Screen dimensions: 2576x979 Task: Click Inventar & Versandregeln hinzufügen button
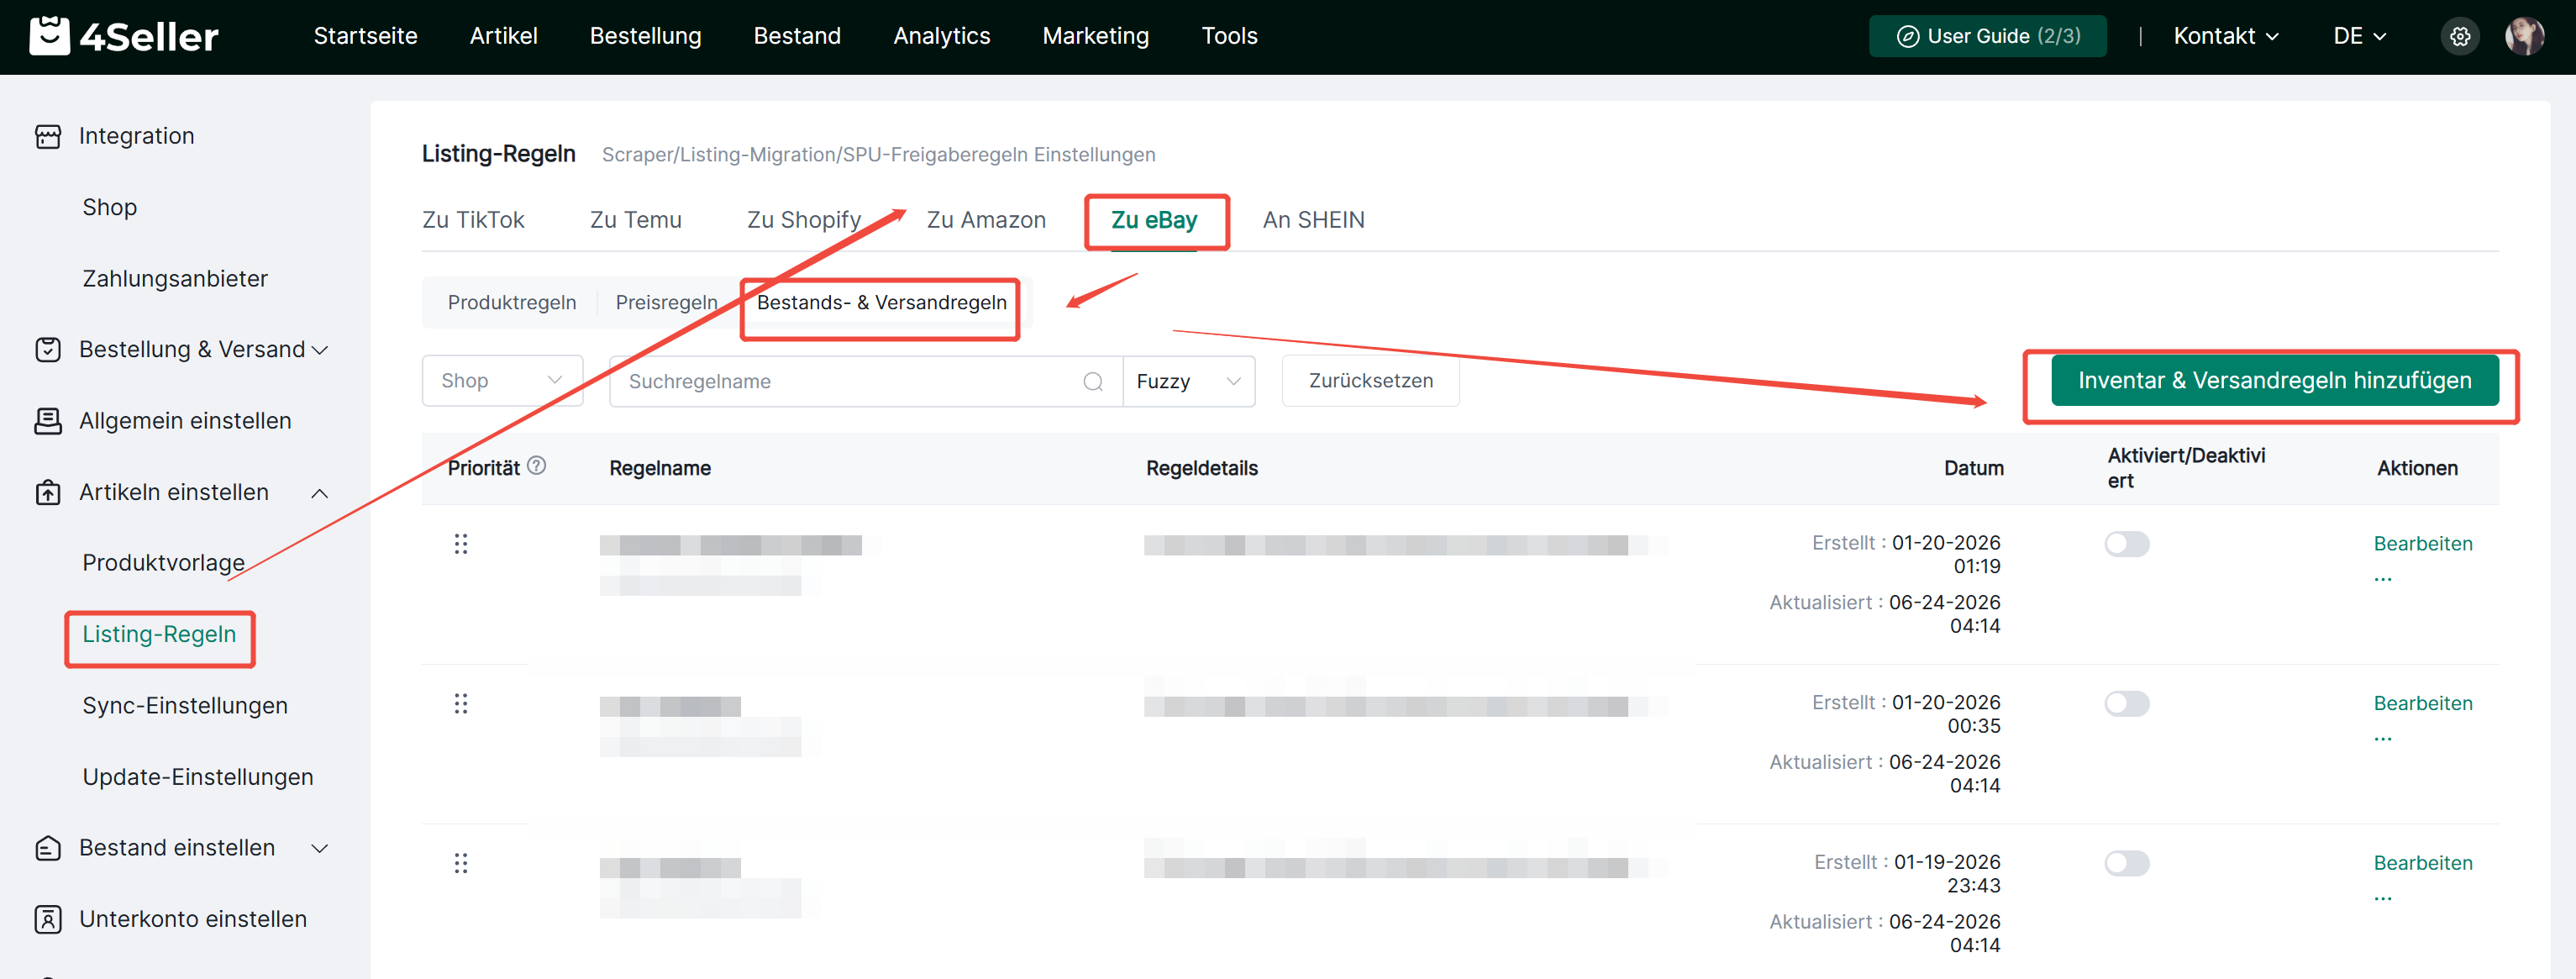(x=2274, y=380)
